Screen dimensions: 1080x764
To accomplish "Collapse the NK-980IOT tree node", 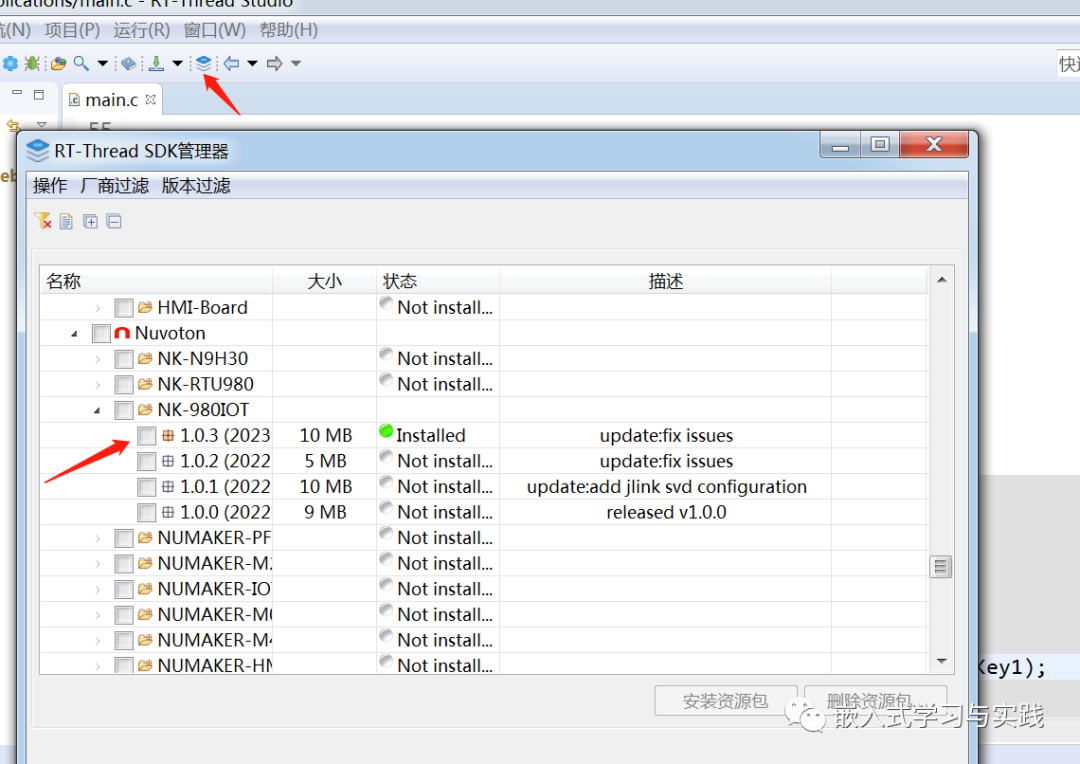I will pyautogui.click(x=97, y=410).
